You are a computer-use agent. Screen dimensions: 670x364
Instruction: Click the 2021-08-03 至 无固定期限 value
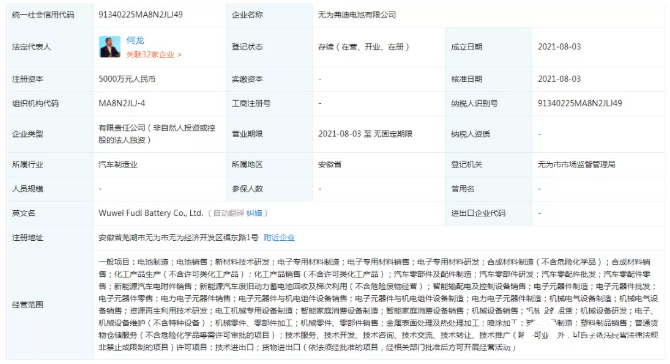coord(365,134)
